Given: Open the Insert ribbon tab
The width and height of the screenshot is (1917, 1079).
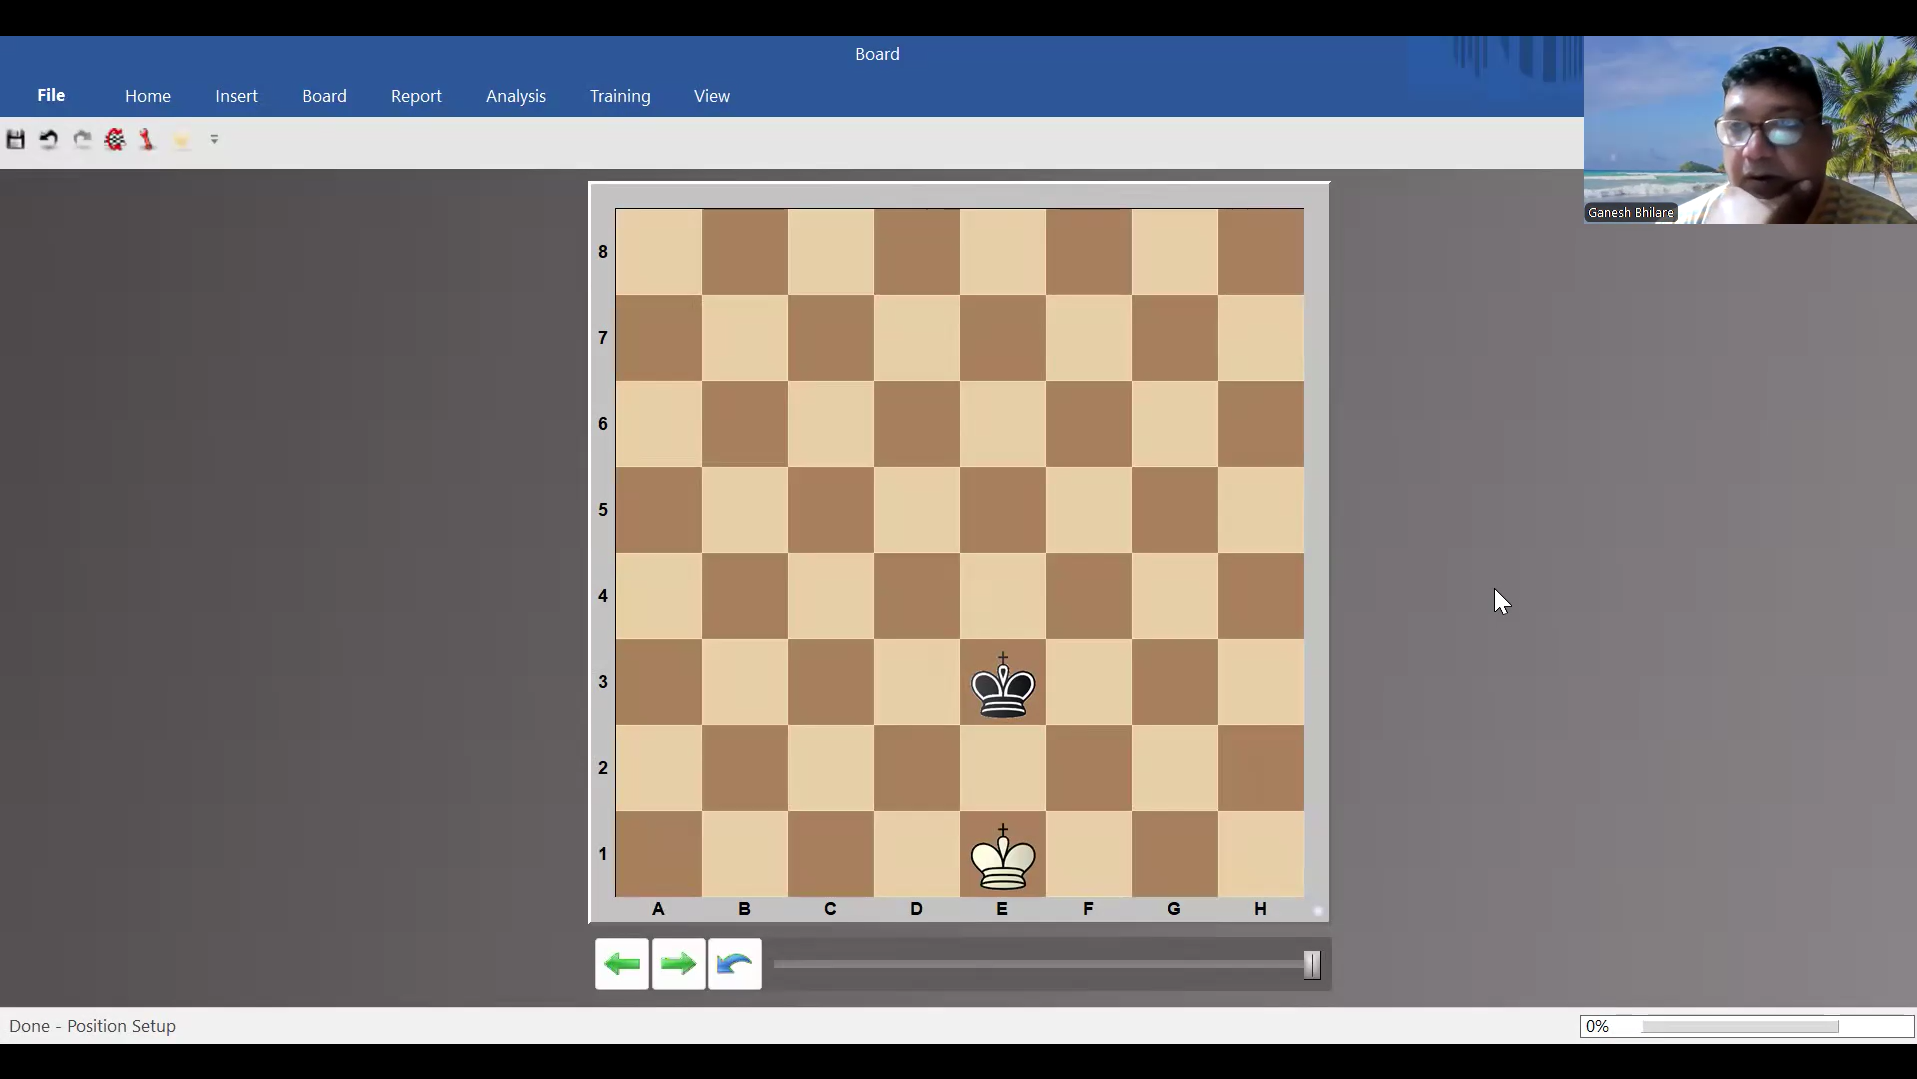Looking at the screenshot, I should (236, 96).
